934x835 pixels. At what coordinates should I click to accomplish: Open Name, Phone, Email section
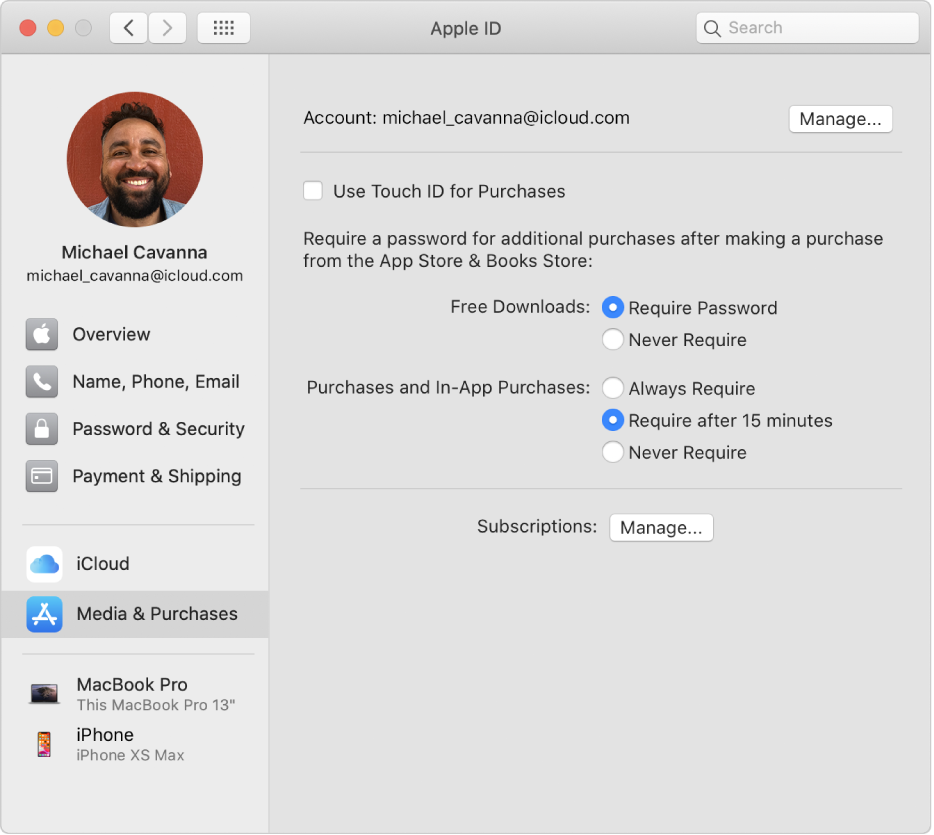135,381
